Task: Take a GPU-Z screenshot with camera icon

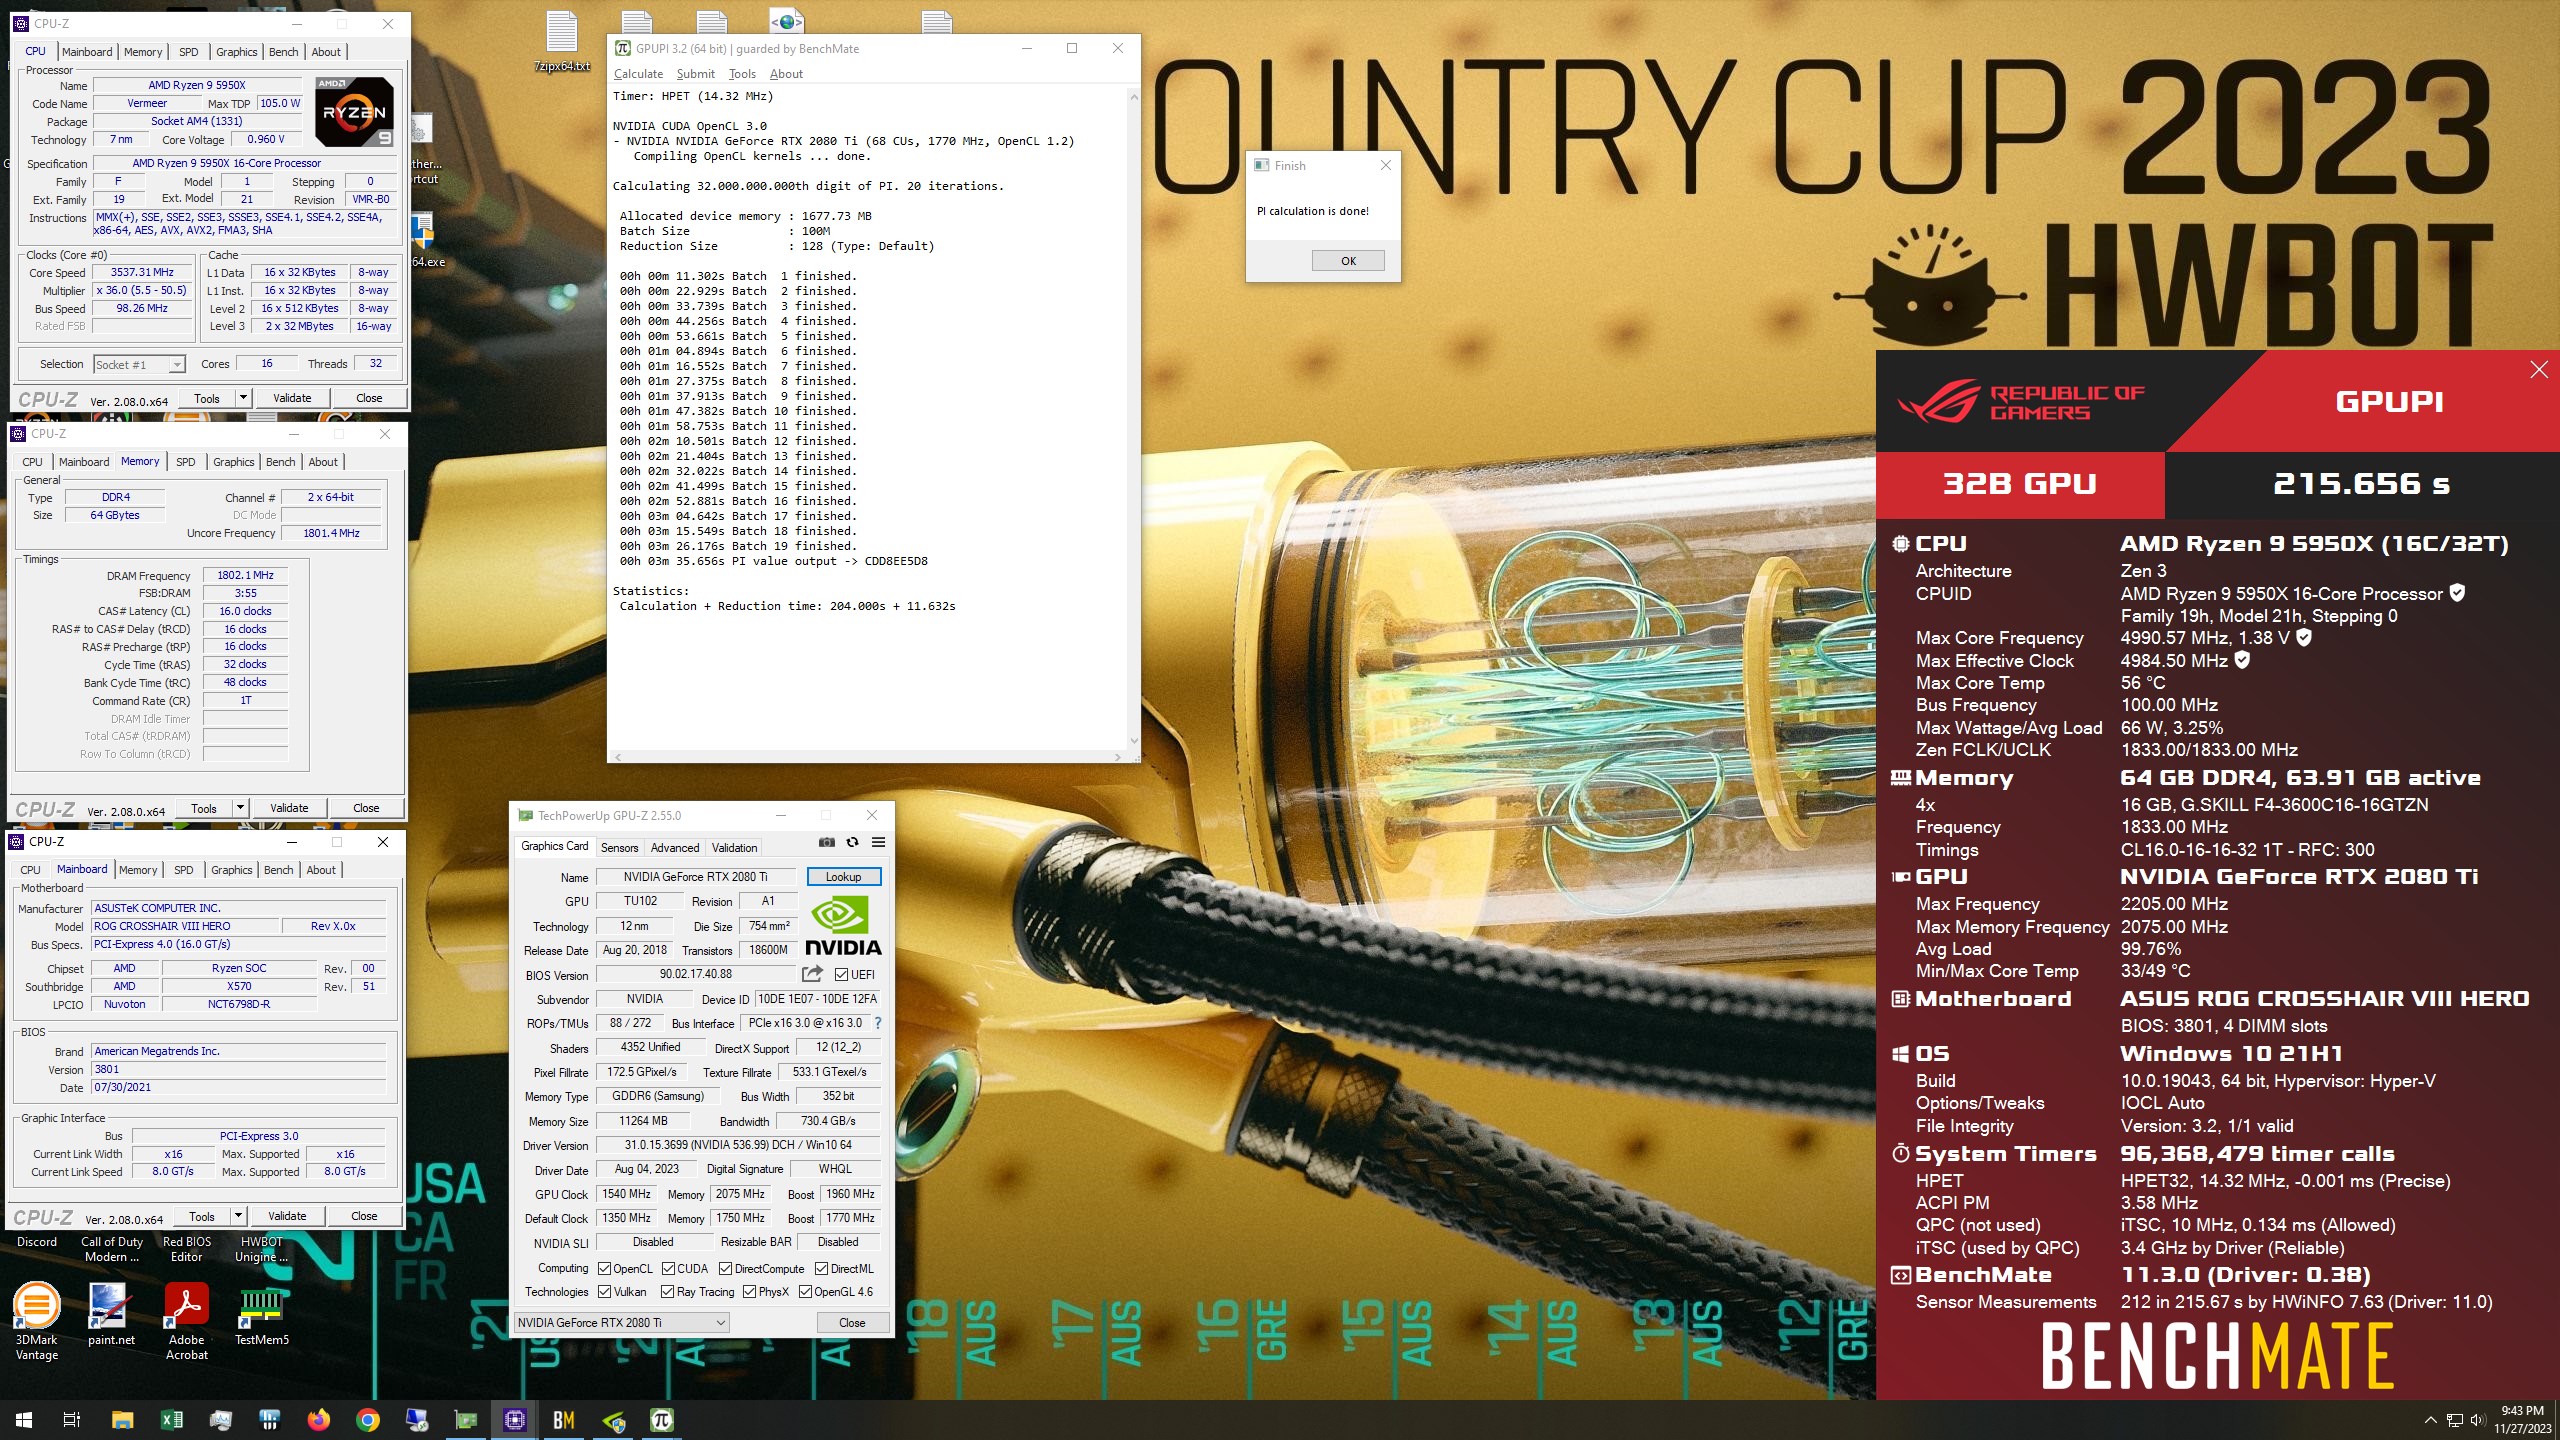Action: point(826,842)
